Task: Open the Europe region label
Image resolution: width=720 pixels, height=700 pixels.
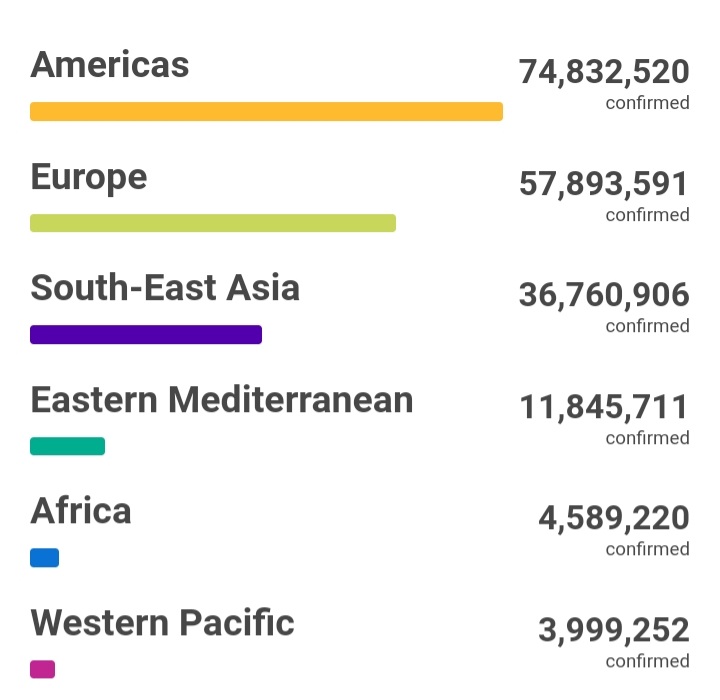Action: 89,178
